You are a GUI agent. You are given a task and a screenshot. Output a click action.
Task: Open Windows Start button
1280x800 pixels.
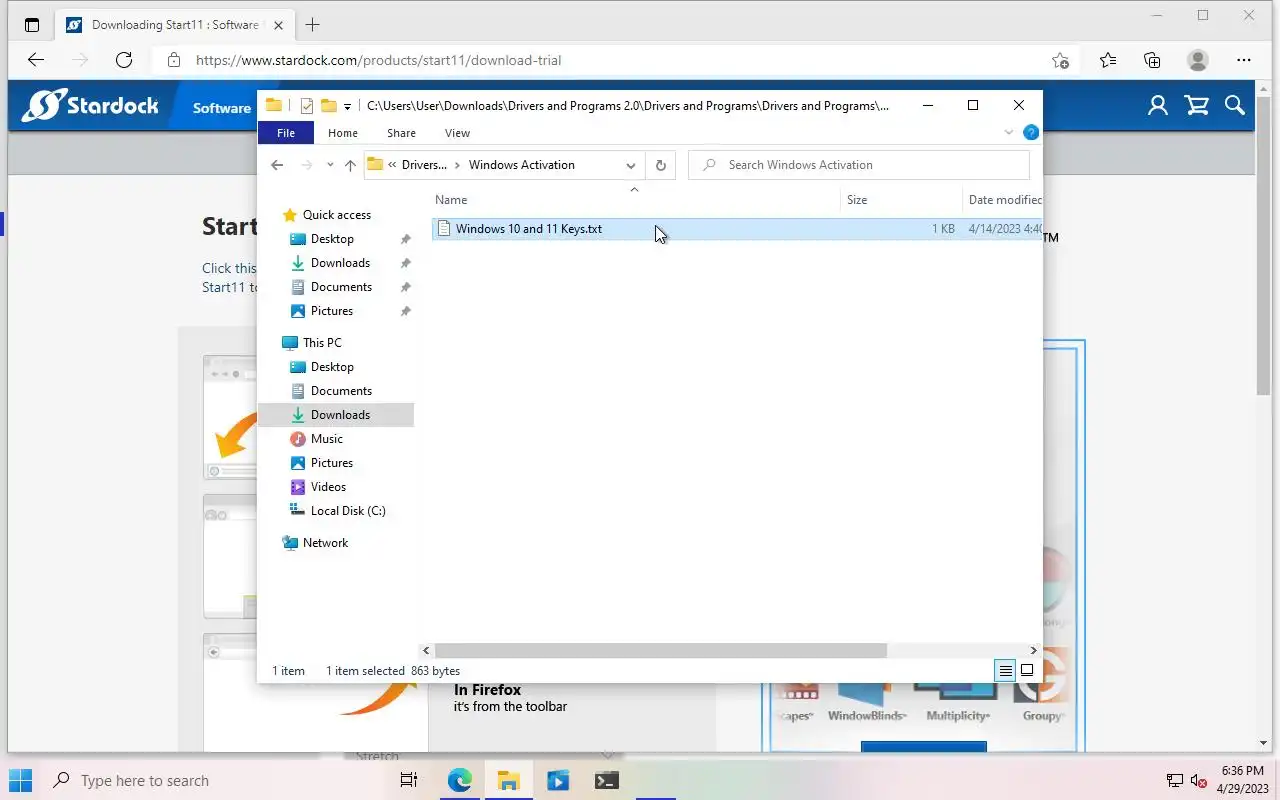point(20,780)
